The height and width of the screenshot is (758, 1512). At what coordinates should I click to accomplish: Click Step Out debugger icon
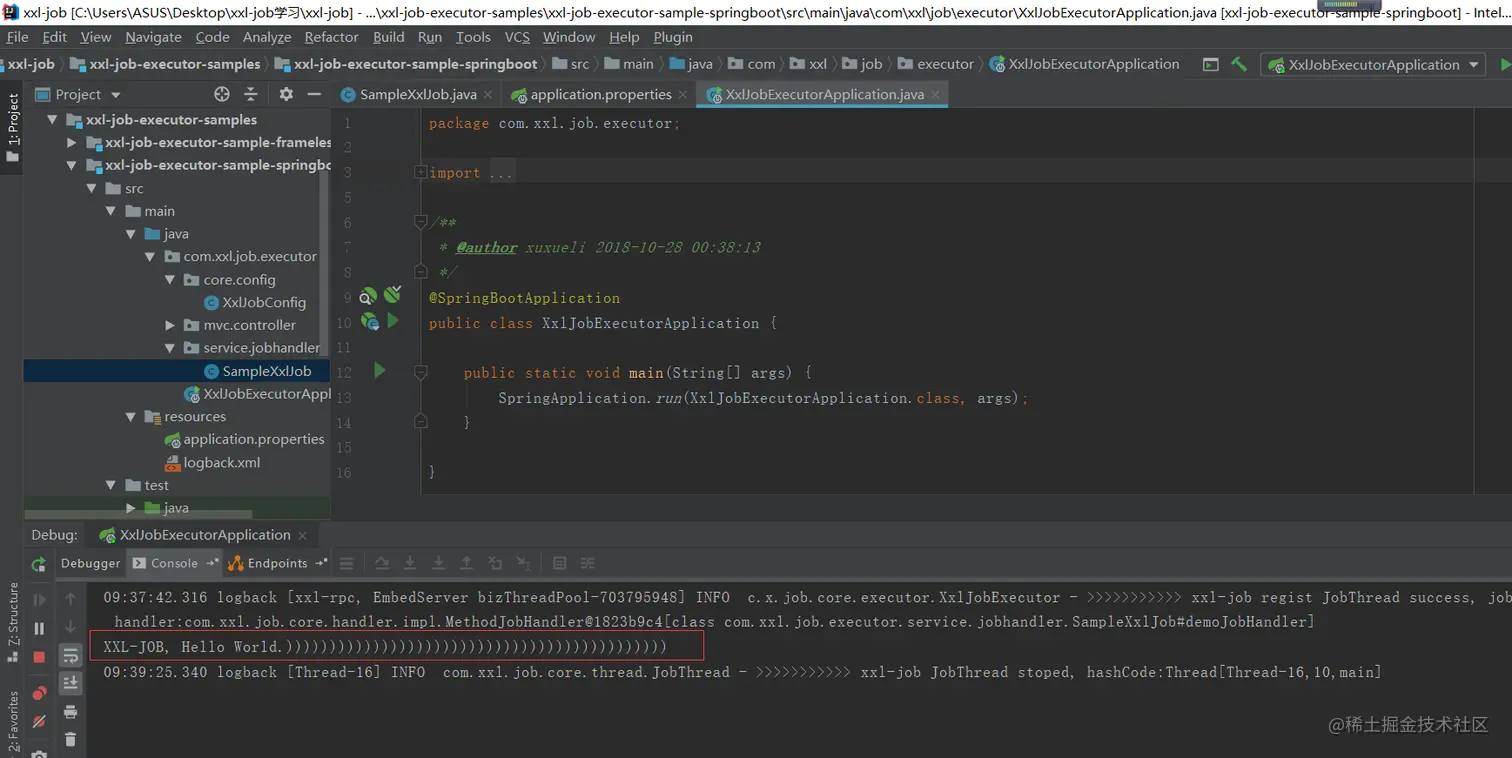[x=467, y=564]
